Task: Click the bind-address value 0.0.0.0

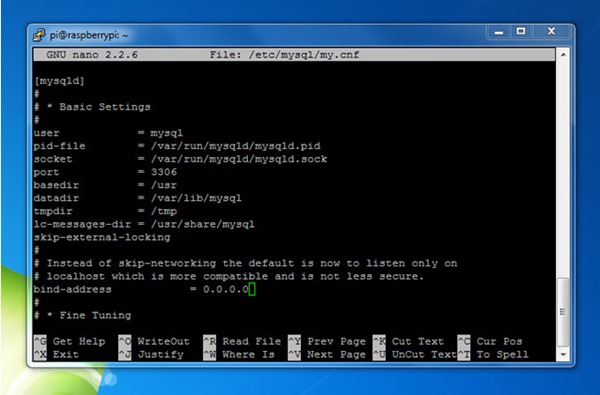Action: (226, 289)
